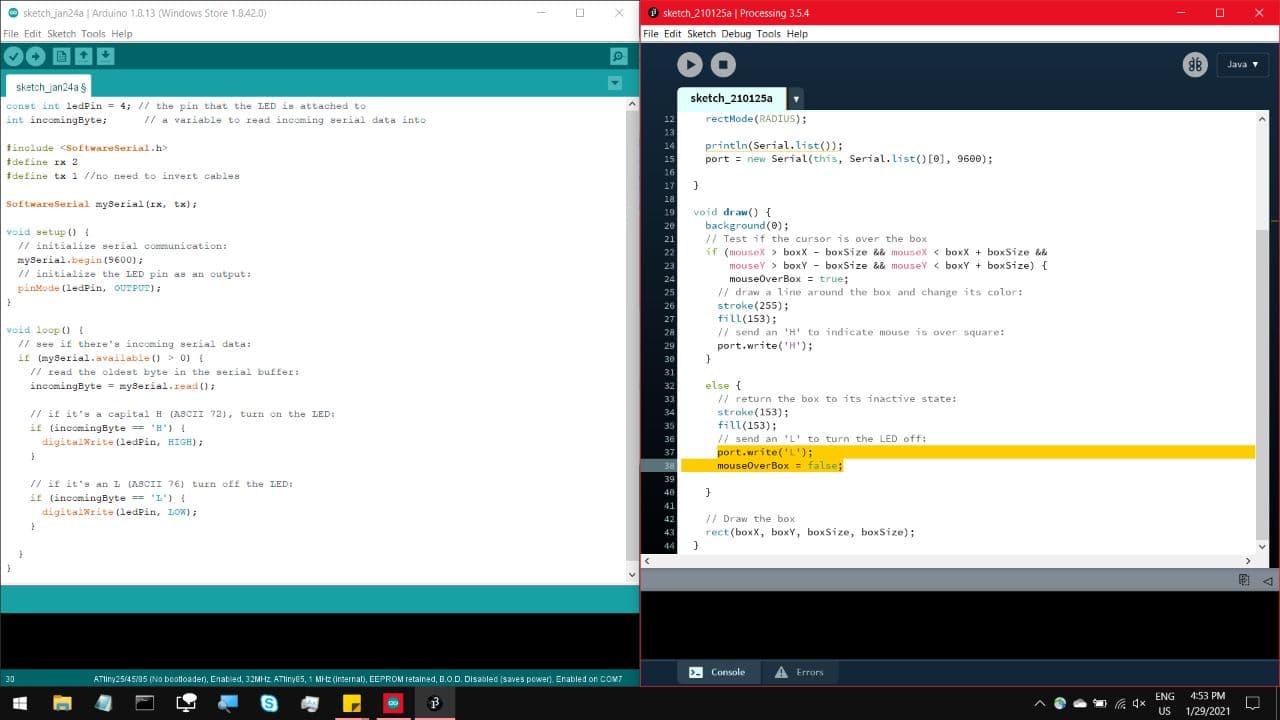The height and width of the screenshot is (720, 1280).
Task: Click the Arduino Verify checkmark button
Action: point(13,57)
